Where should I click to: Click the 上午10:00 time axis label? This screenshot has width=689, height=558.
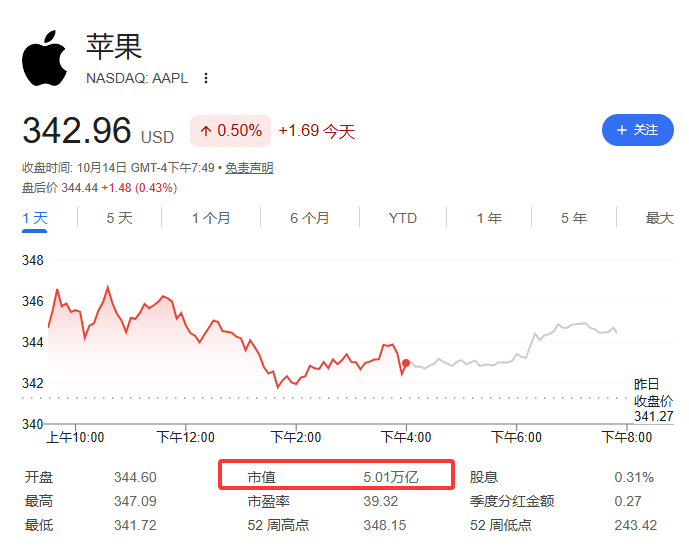coord(75,437)
